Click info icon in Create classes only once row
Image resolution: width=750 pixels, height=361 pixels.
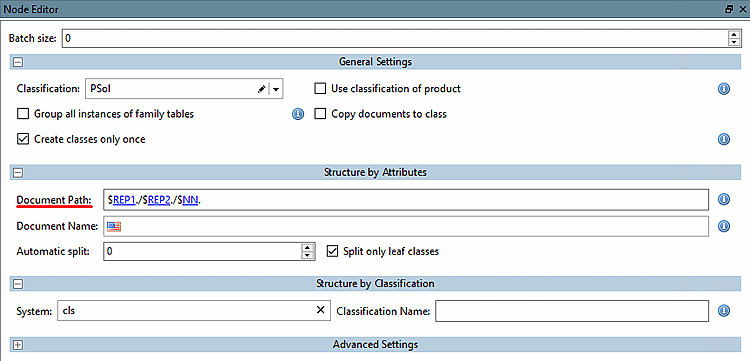tap(724, 139)
